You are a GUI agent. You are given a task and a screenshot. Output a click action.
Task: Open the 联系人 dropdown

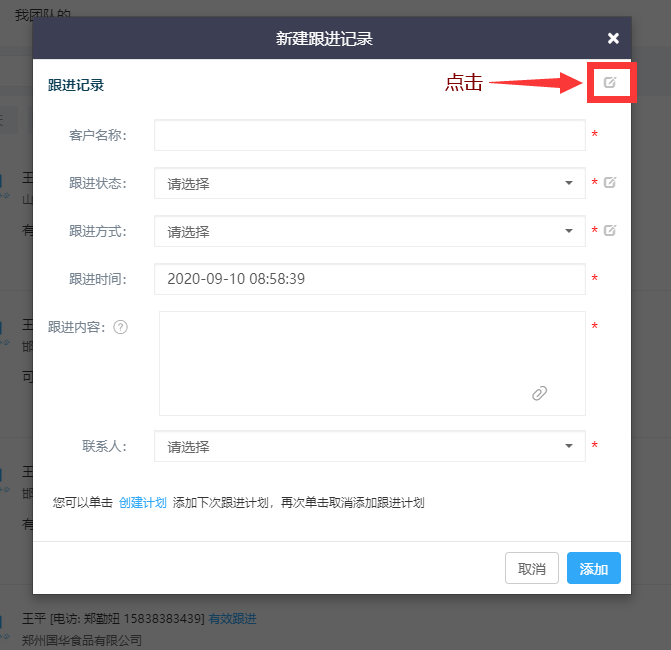[x=370, y=446]
